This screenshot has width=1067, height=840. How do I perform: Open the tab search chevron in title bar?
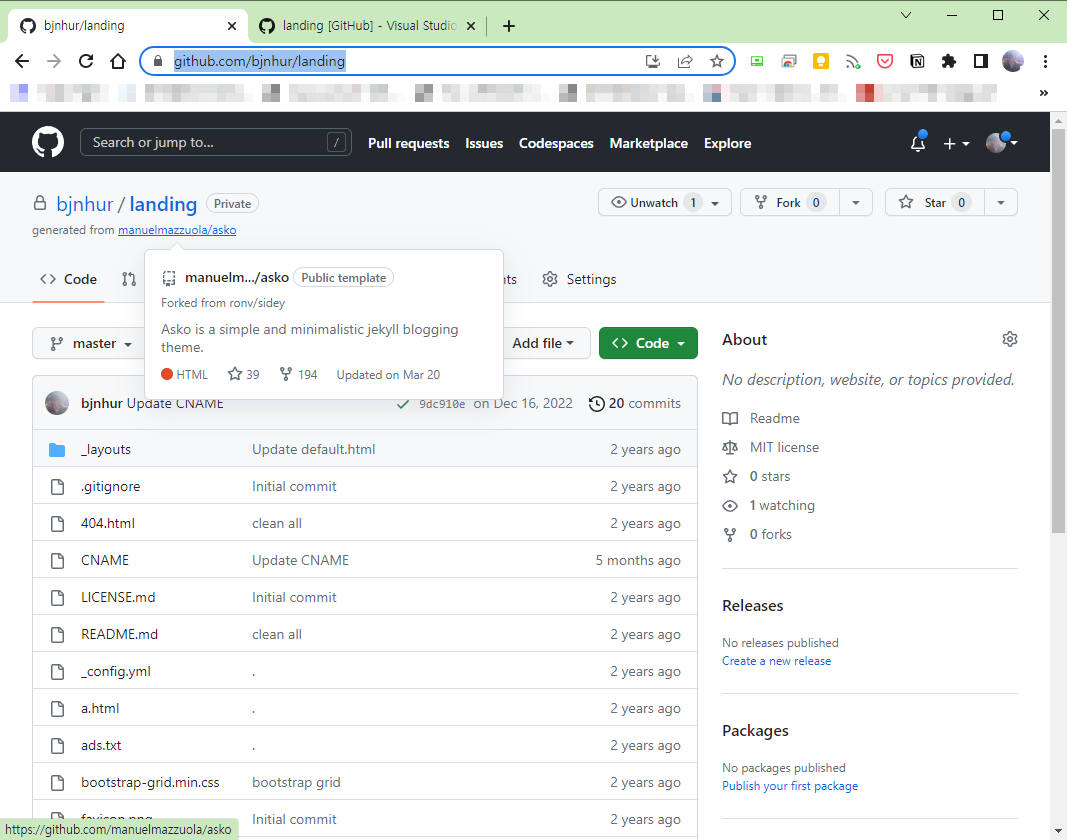click(906, 15)
